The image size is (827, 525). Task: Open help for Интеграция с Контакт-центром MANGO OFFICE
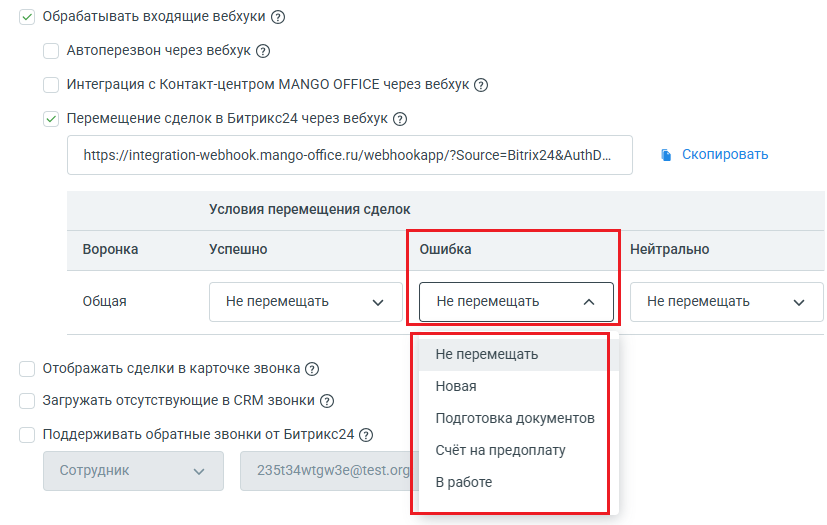click(x=480, y=85)
